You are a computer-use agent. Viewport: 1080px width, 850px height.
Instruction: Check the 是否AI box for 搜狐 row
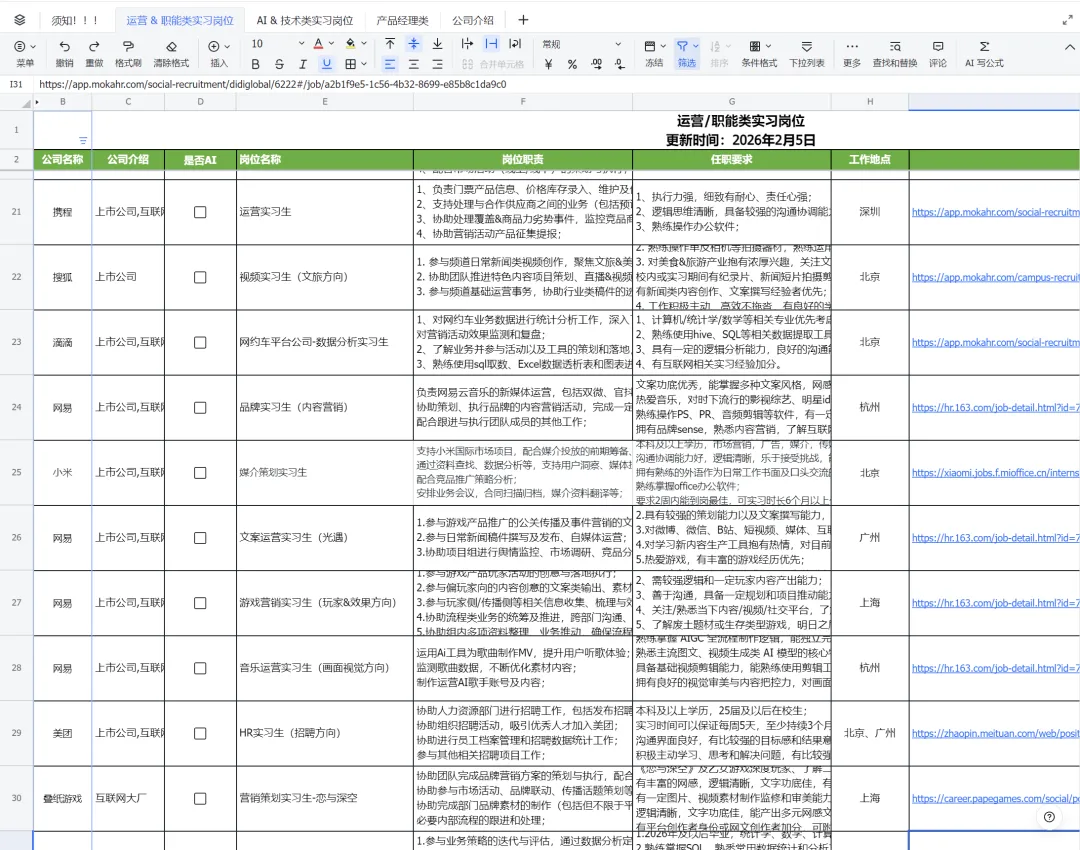point(200,277)
